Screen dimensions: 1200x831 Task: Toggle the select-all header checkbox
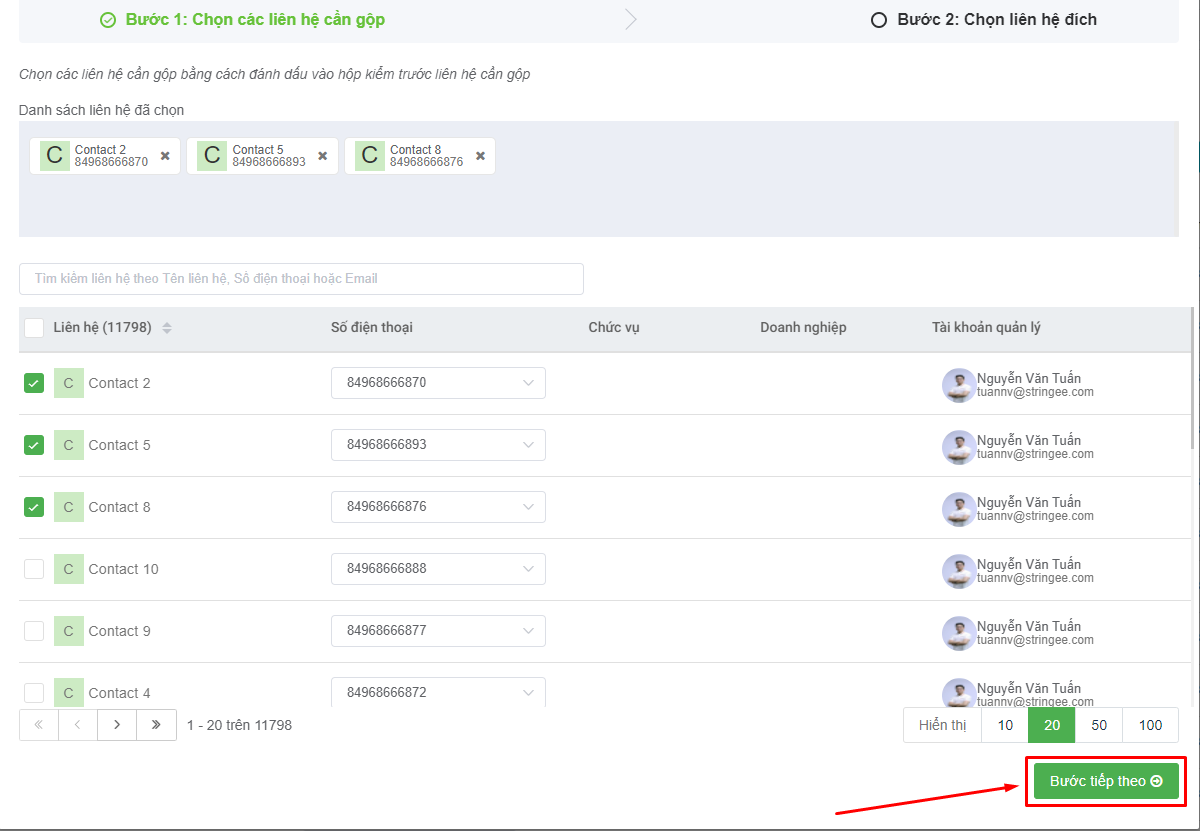34,328
